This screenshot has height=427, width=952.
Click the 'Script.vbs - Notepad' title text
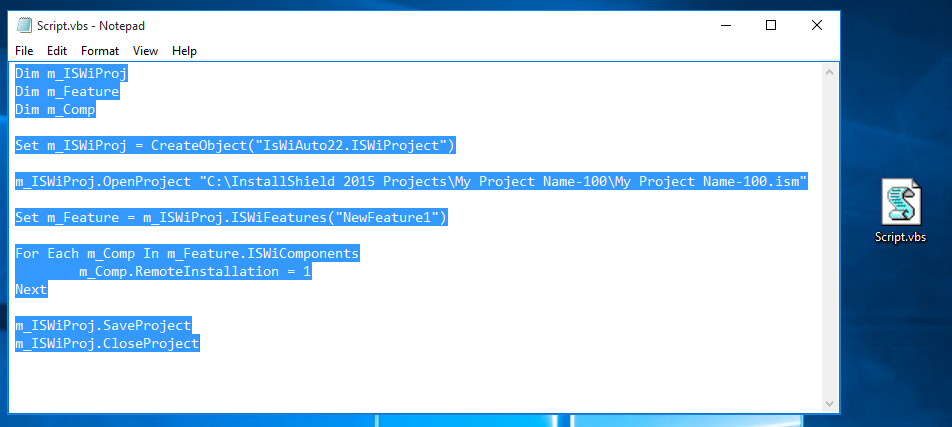pyautogui.click(x=90, y=26)
